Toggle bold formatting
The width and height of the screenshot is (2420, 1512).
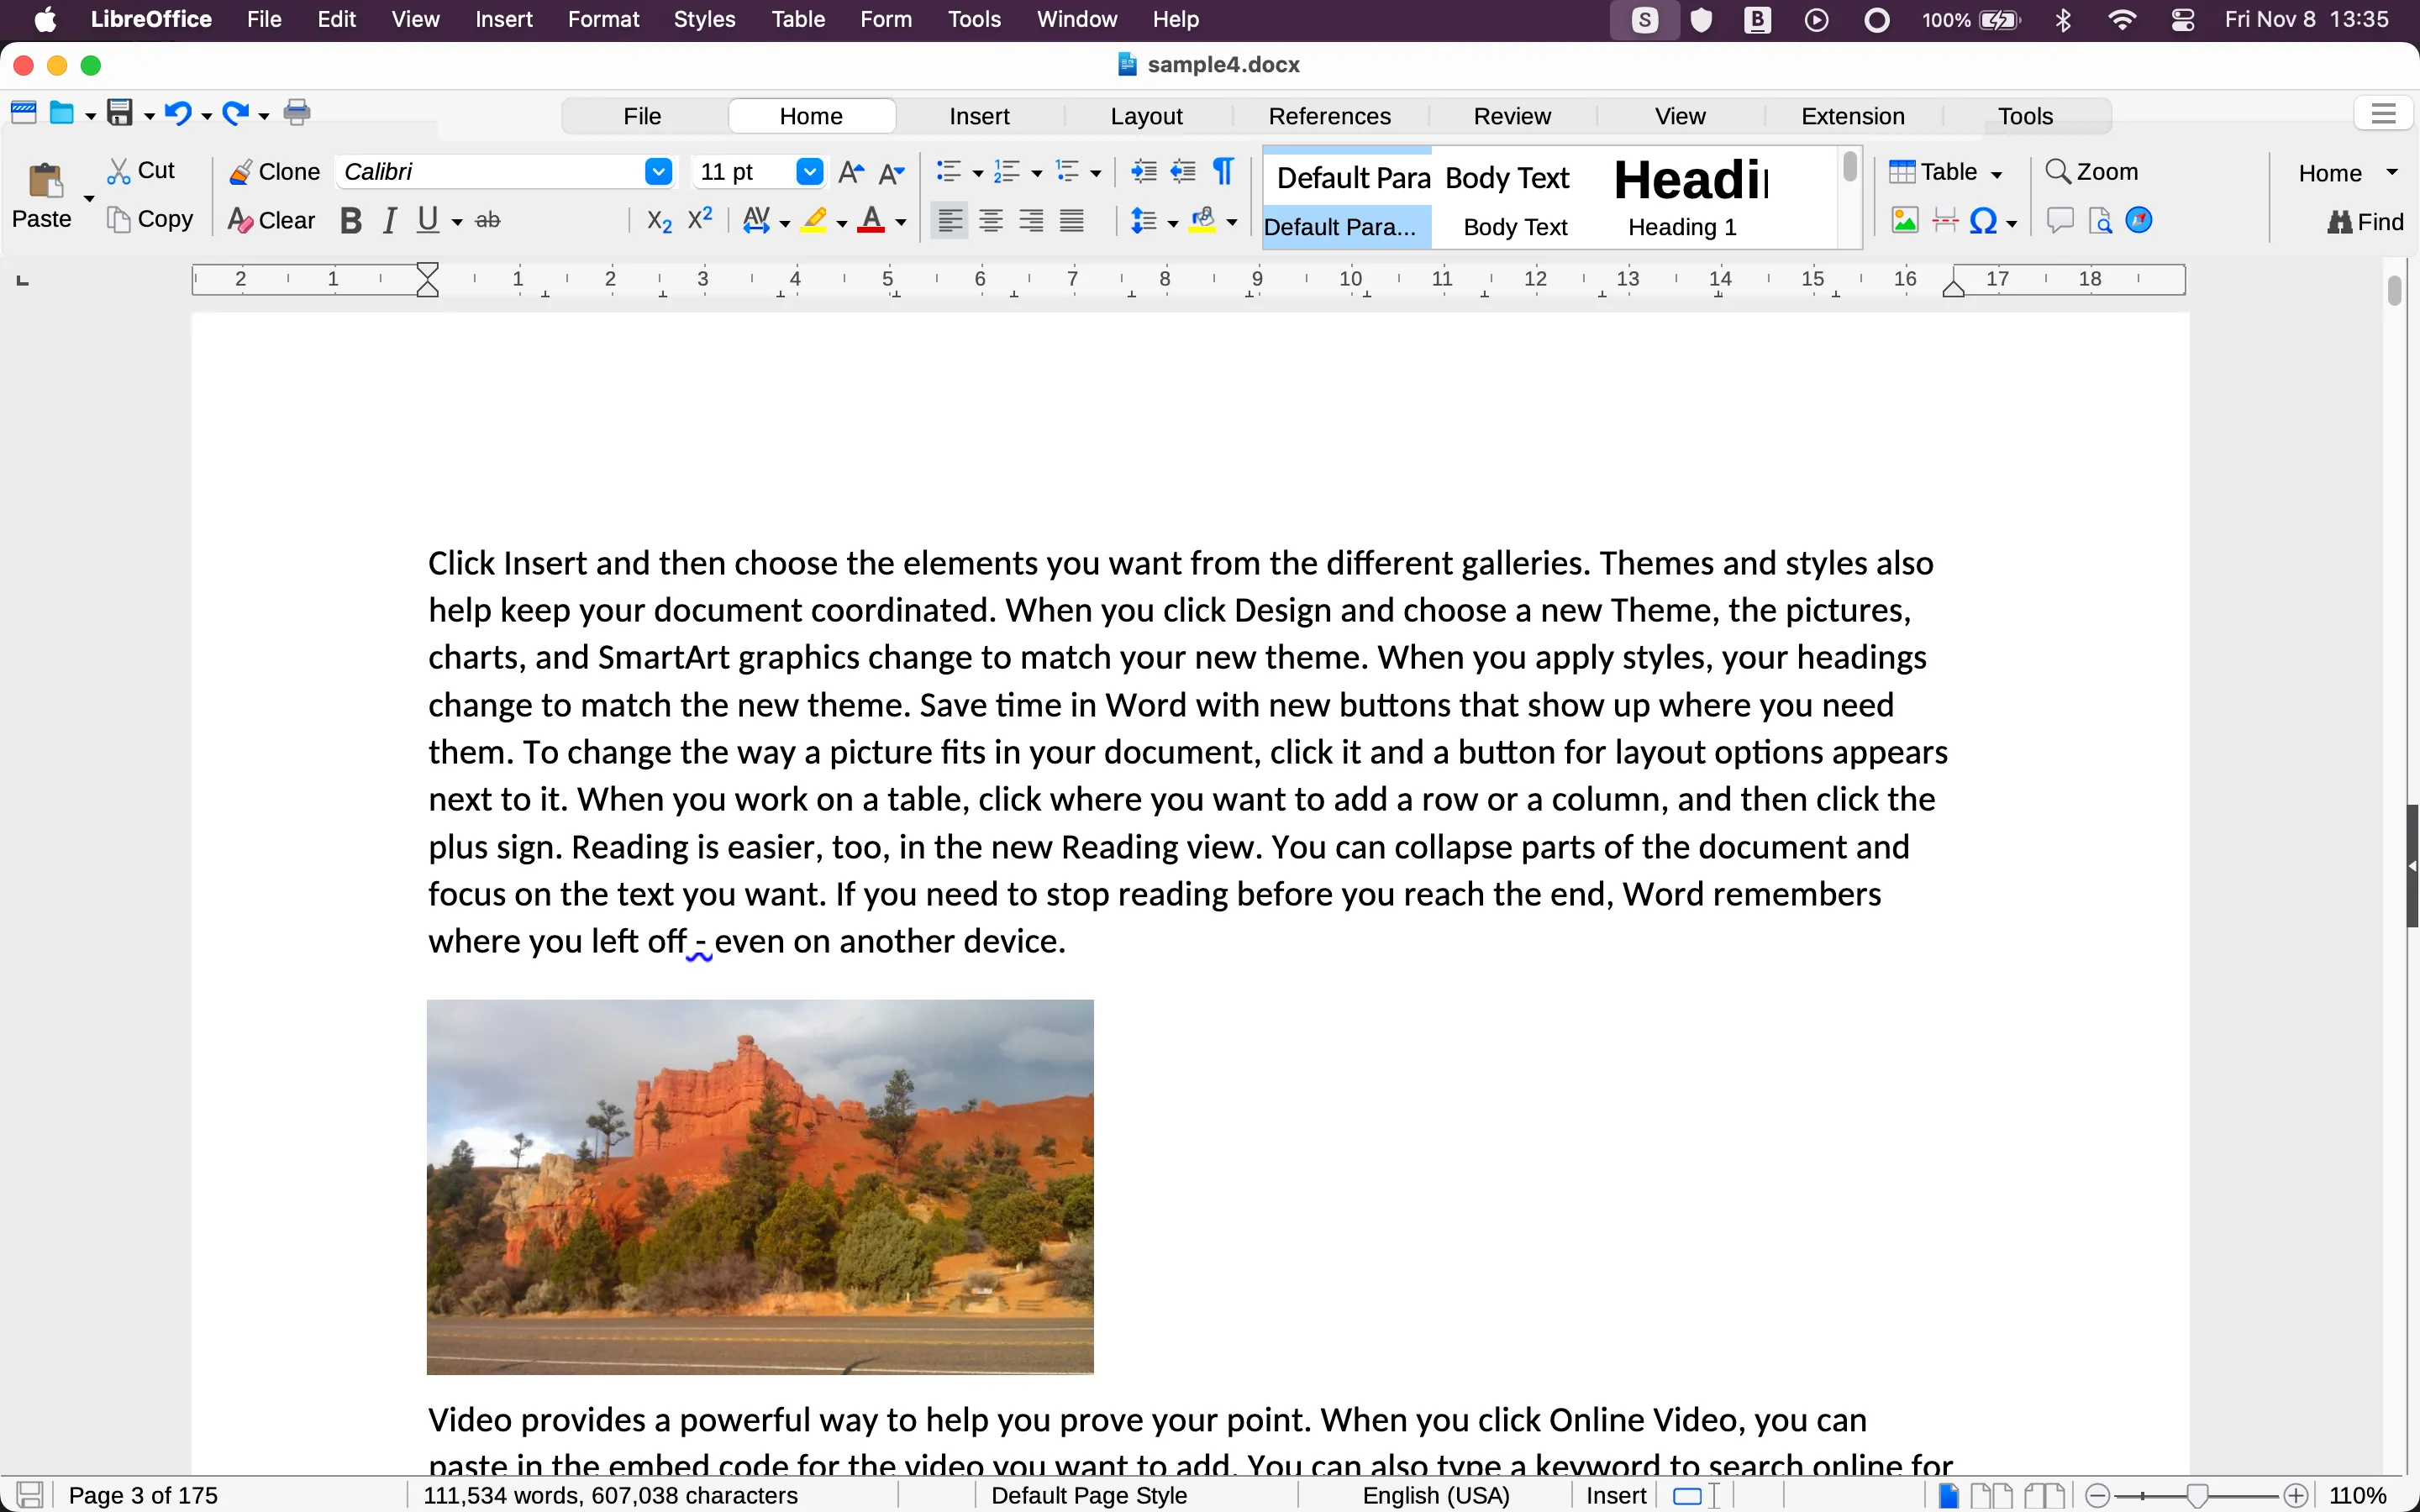click(x=350, y=220)
